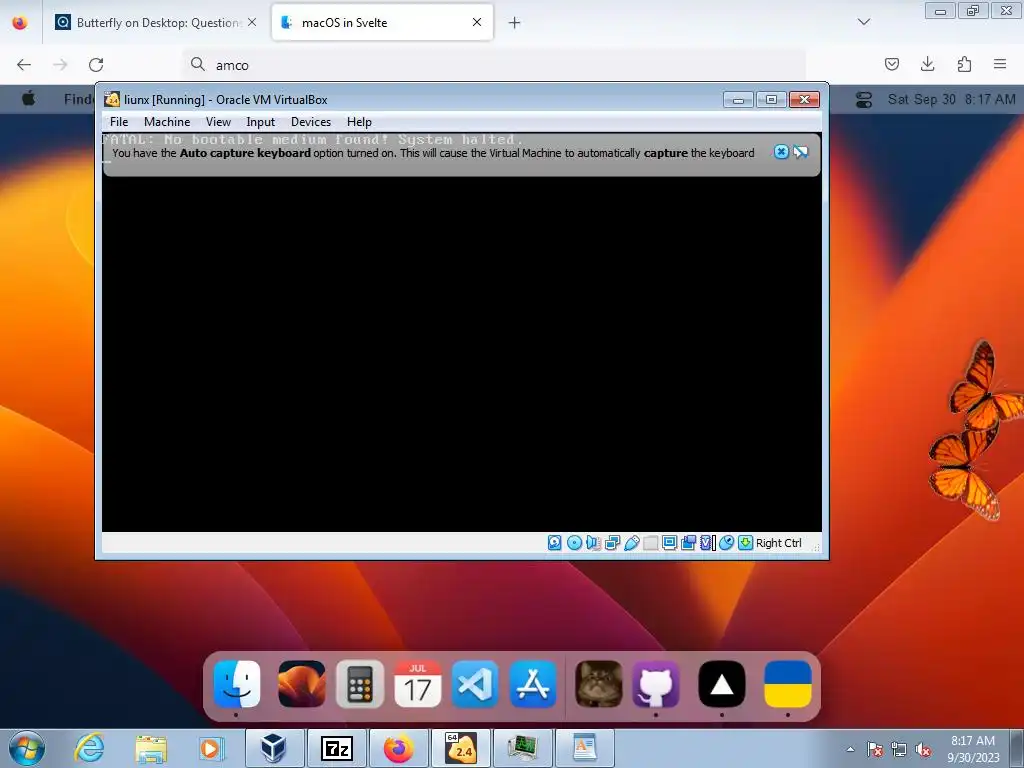Click the Sat Sep 30 menu bar clock
The width and height of the screenshot is (1024, 768).
951,99
